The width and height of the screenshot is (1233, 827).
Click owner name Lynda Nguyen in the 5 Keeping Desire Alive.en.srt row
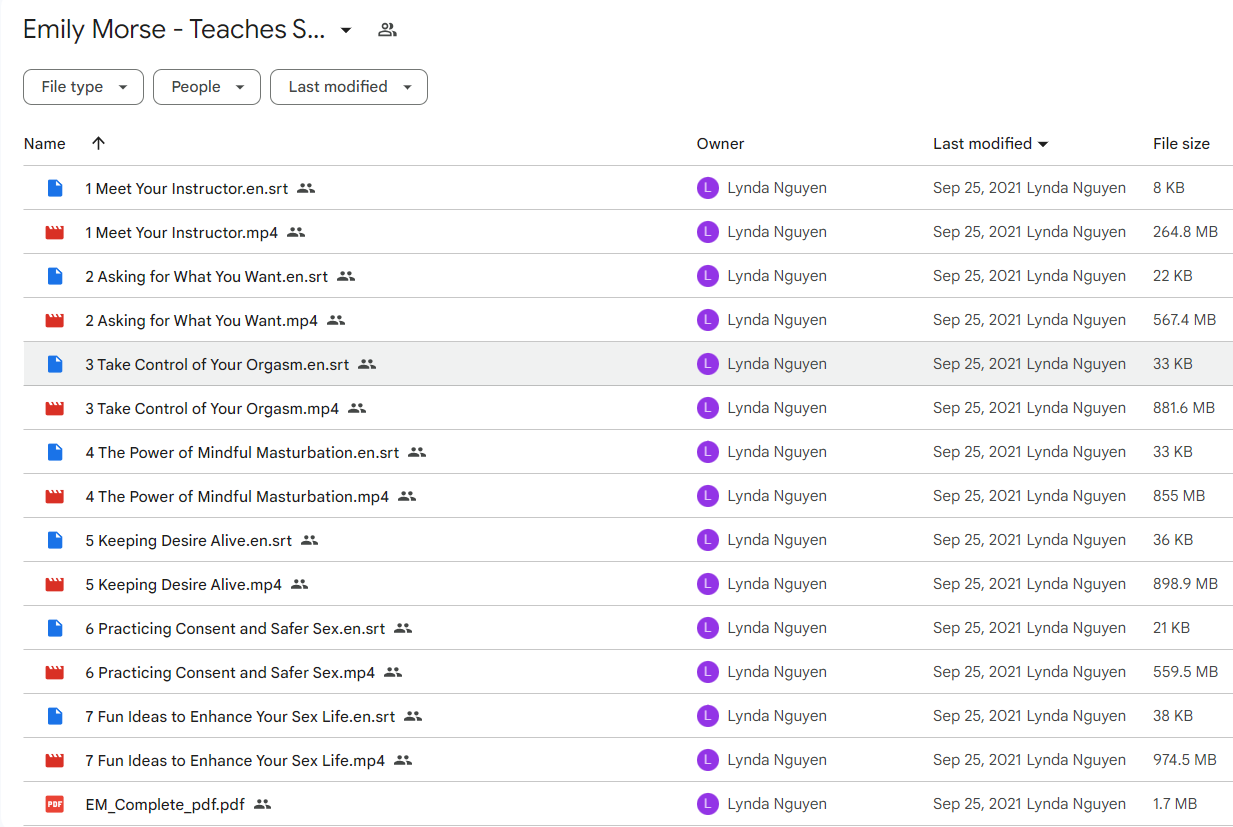click(777, 540)
